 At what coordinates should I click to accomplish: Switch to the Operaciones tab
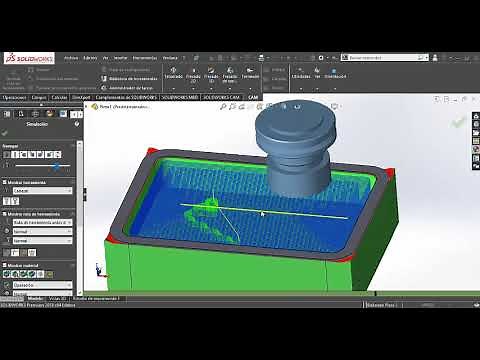[14, 97]
